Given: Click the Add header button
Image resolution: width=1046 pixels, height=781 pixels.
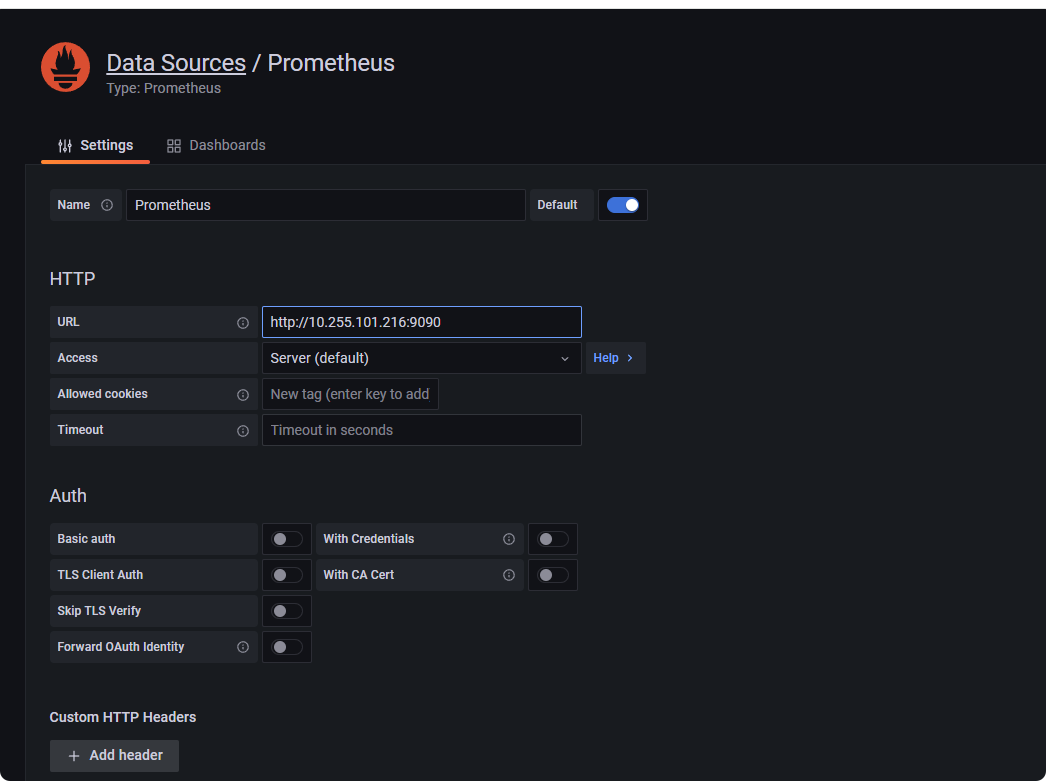Looking at the screenshot, I should coord(114,756).
